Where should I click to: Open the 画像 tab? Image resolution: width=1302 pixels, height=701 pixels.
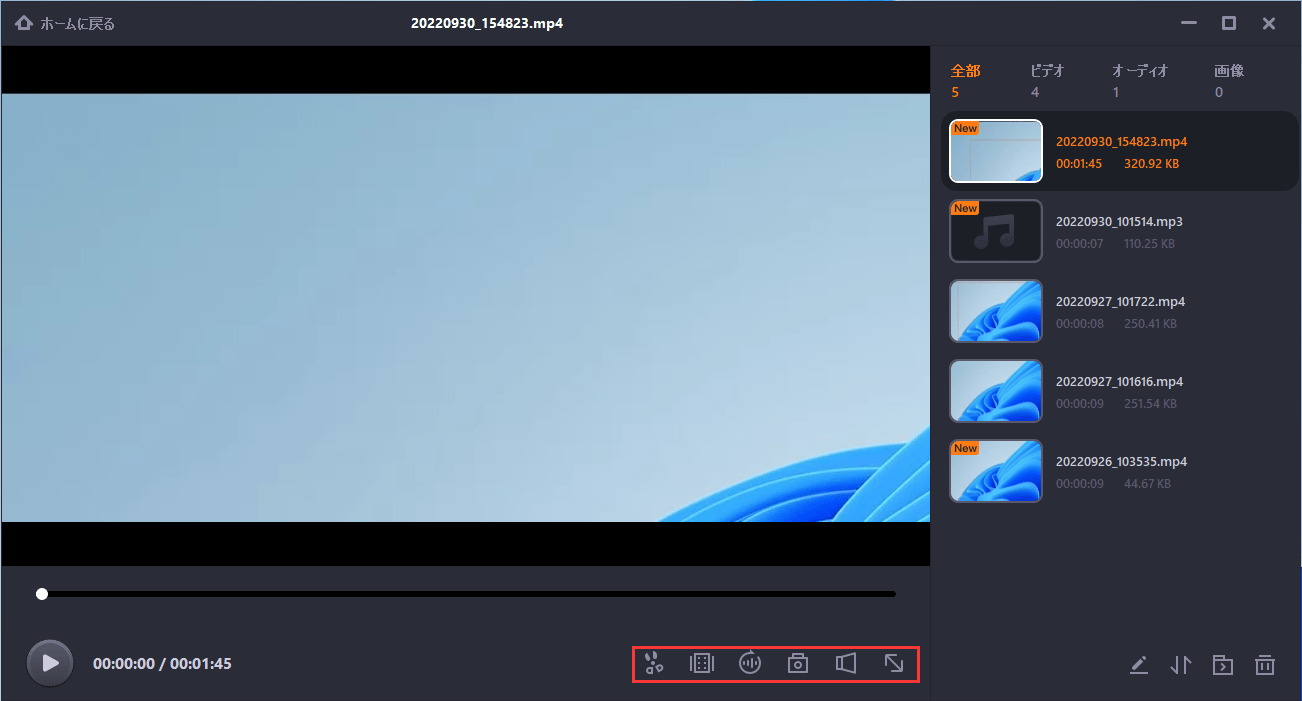(1229, 71)
